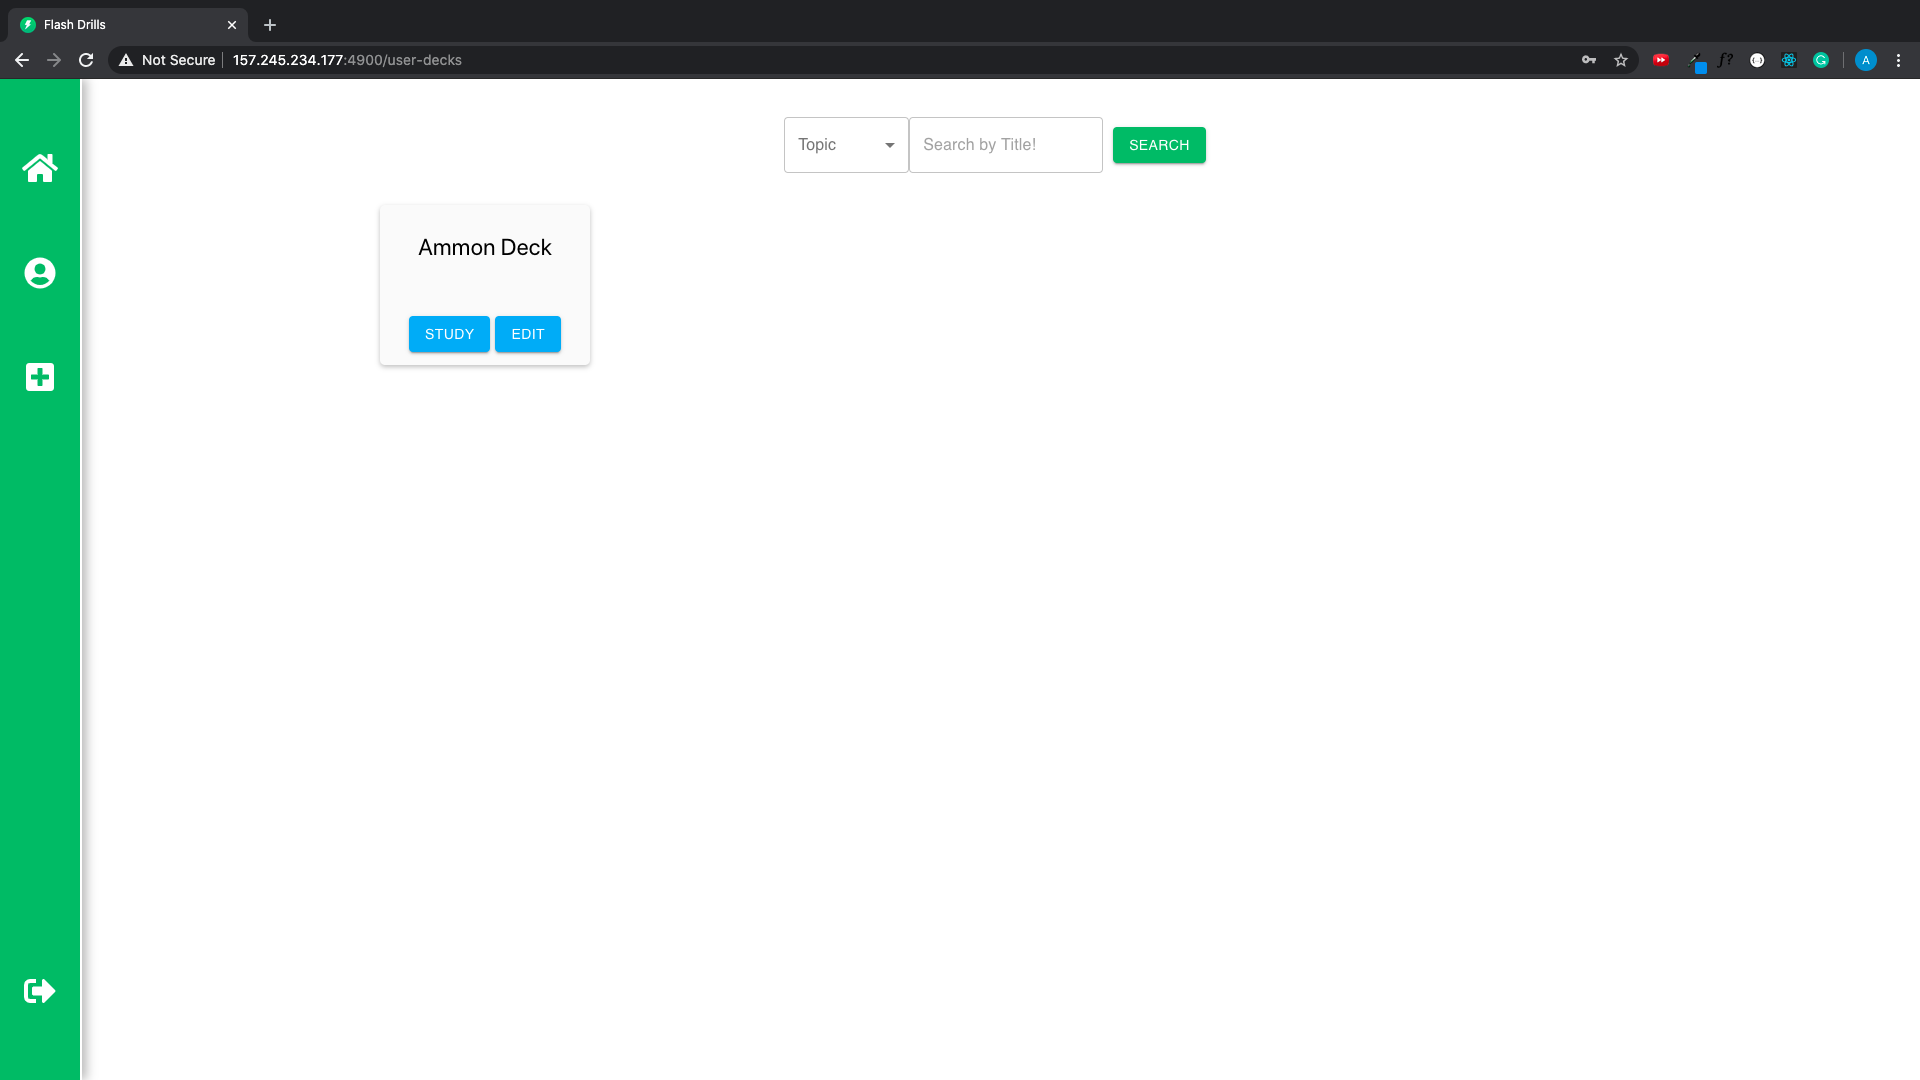Image resolution: width=1920 pixels, height=1080 pixels.
Task: Click EDIT on Ammon Deck card
Action: pos(528,334)
